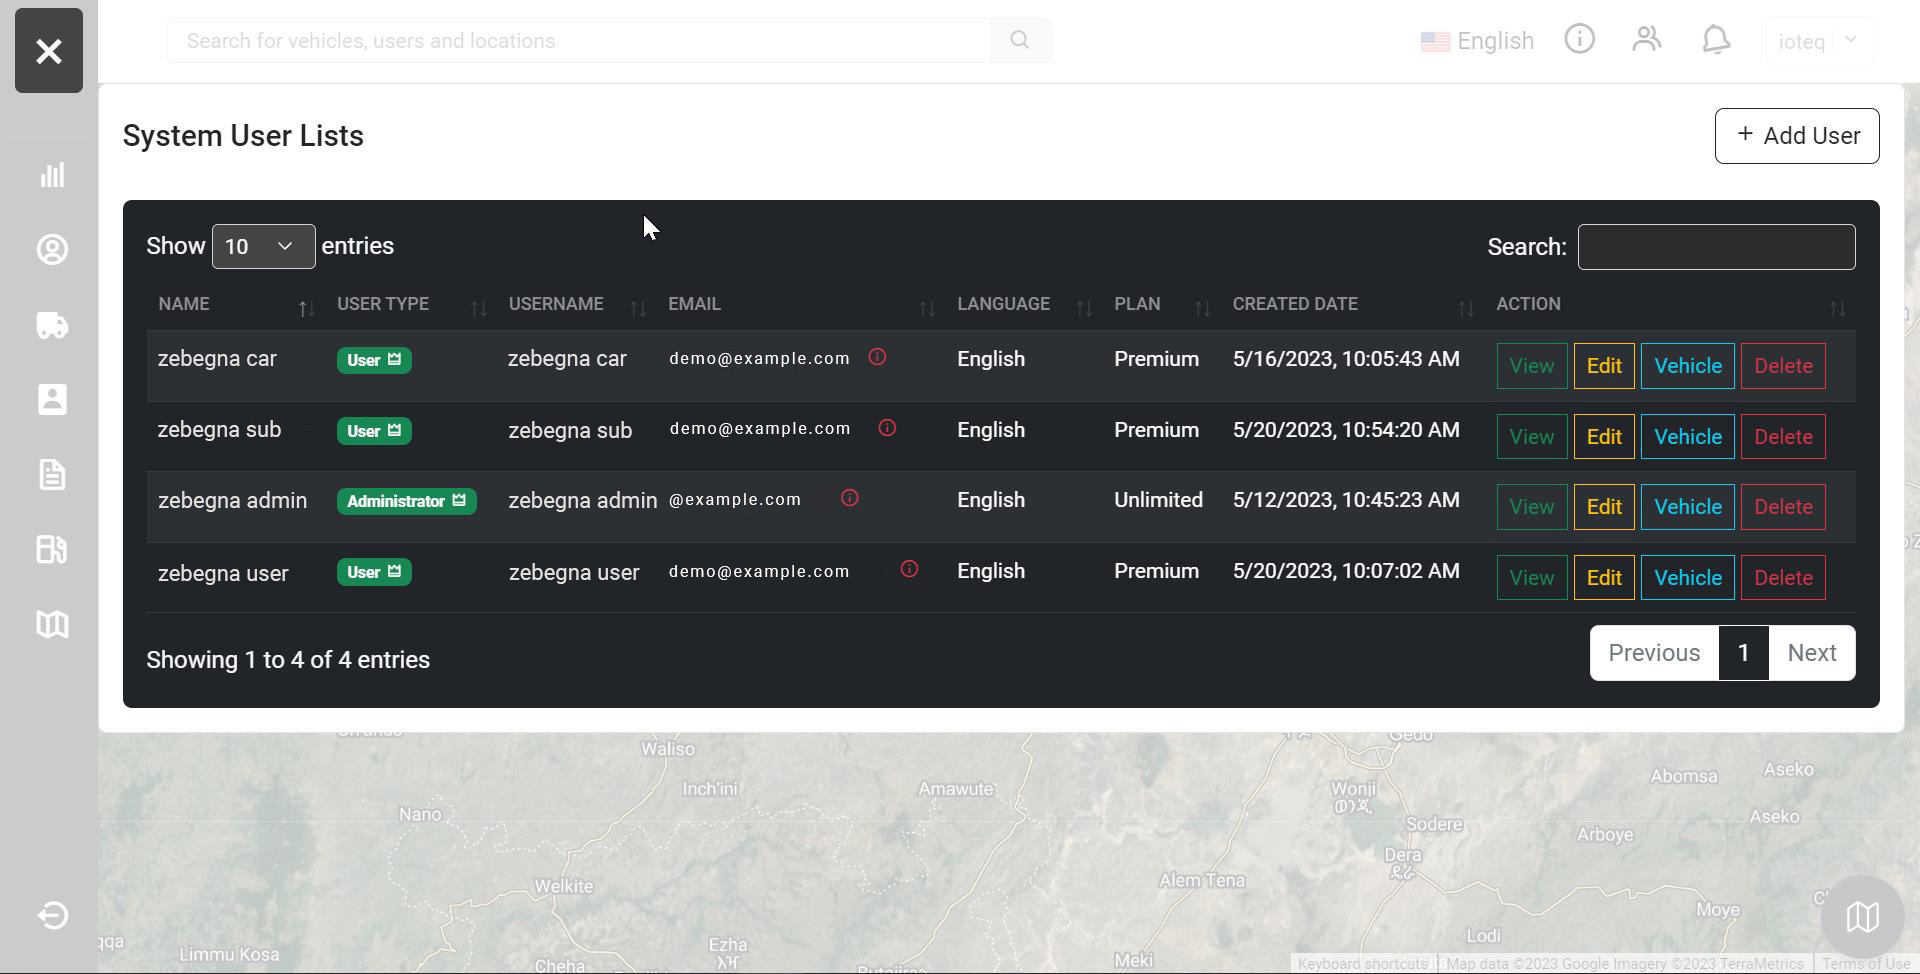Click the driver contact card sidebar icon

tap(52, 399)
